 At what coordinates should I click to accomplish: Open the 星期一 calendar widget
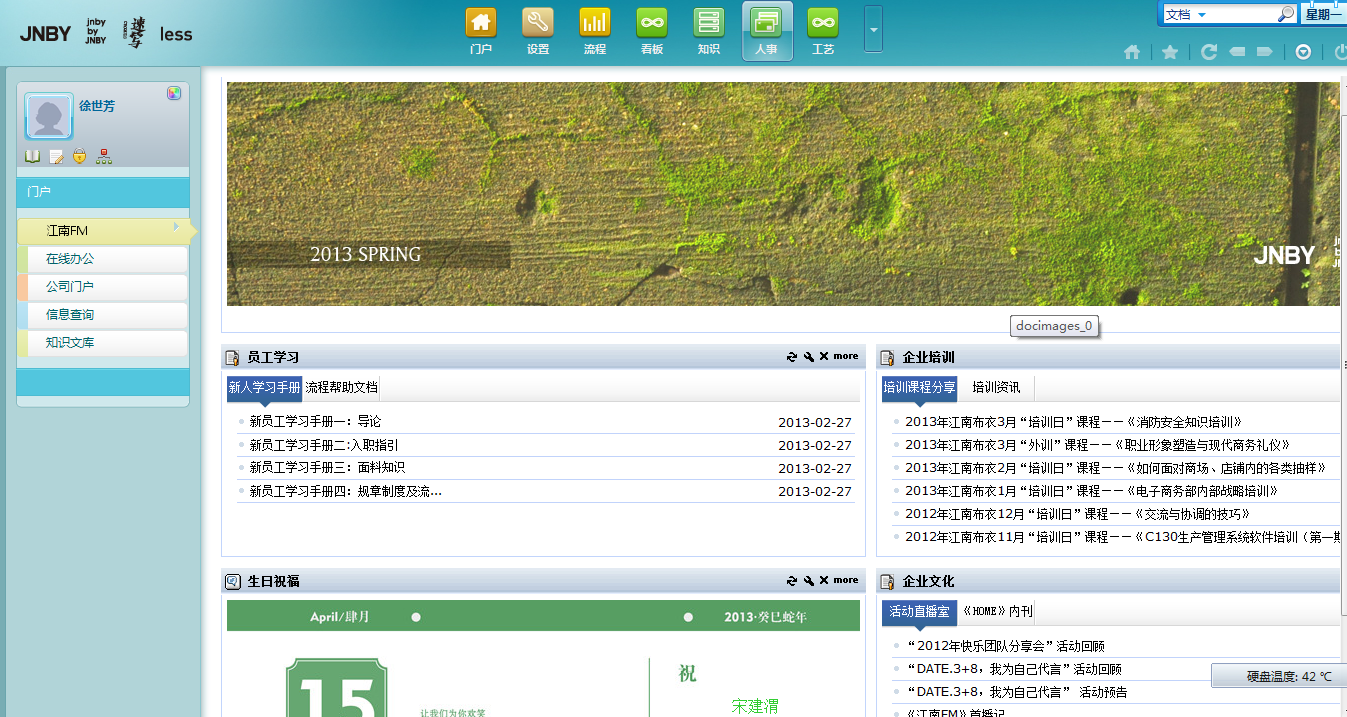(x=1323, y=14)
